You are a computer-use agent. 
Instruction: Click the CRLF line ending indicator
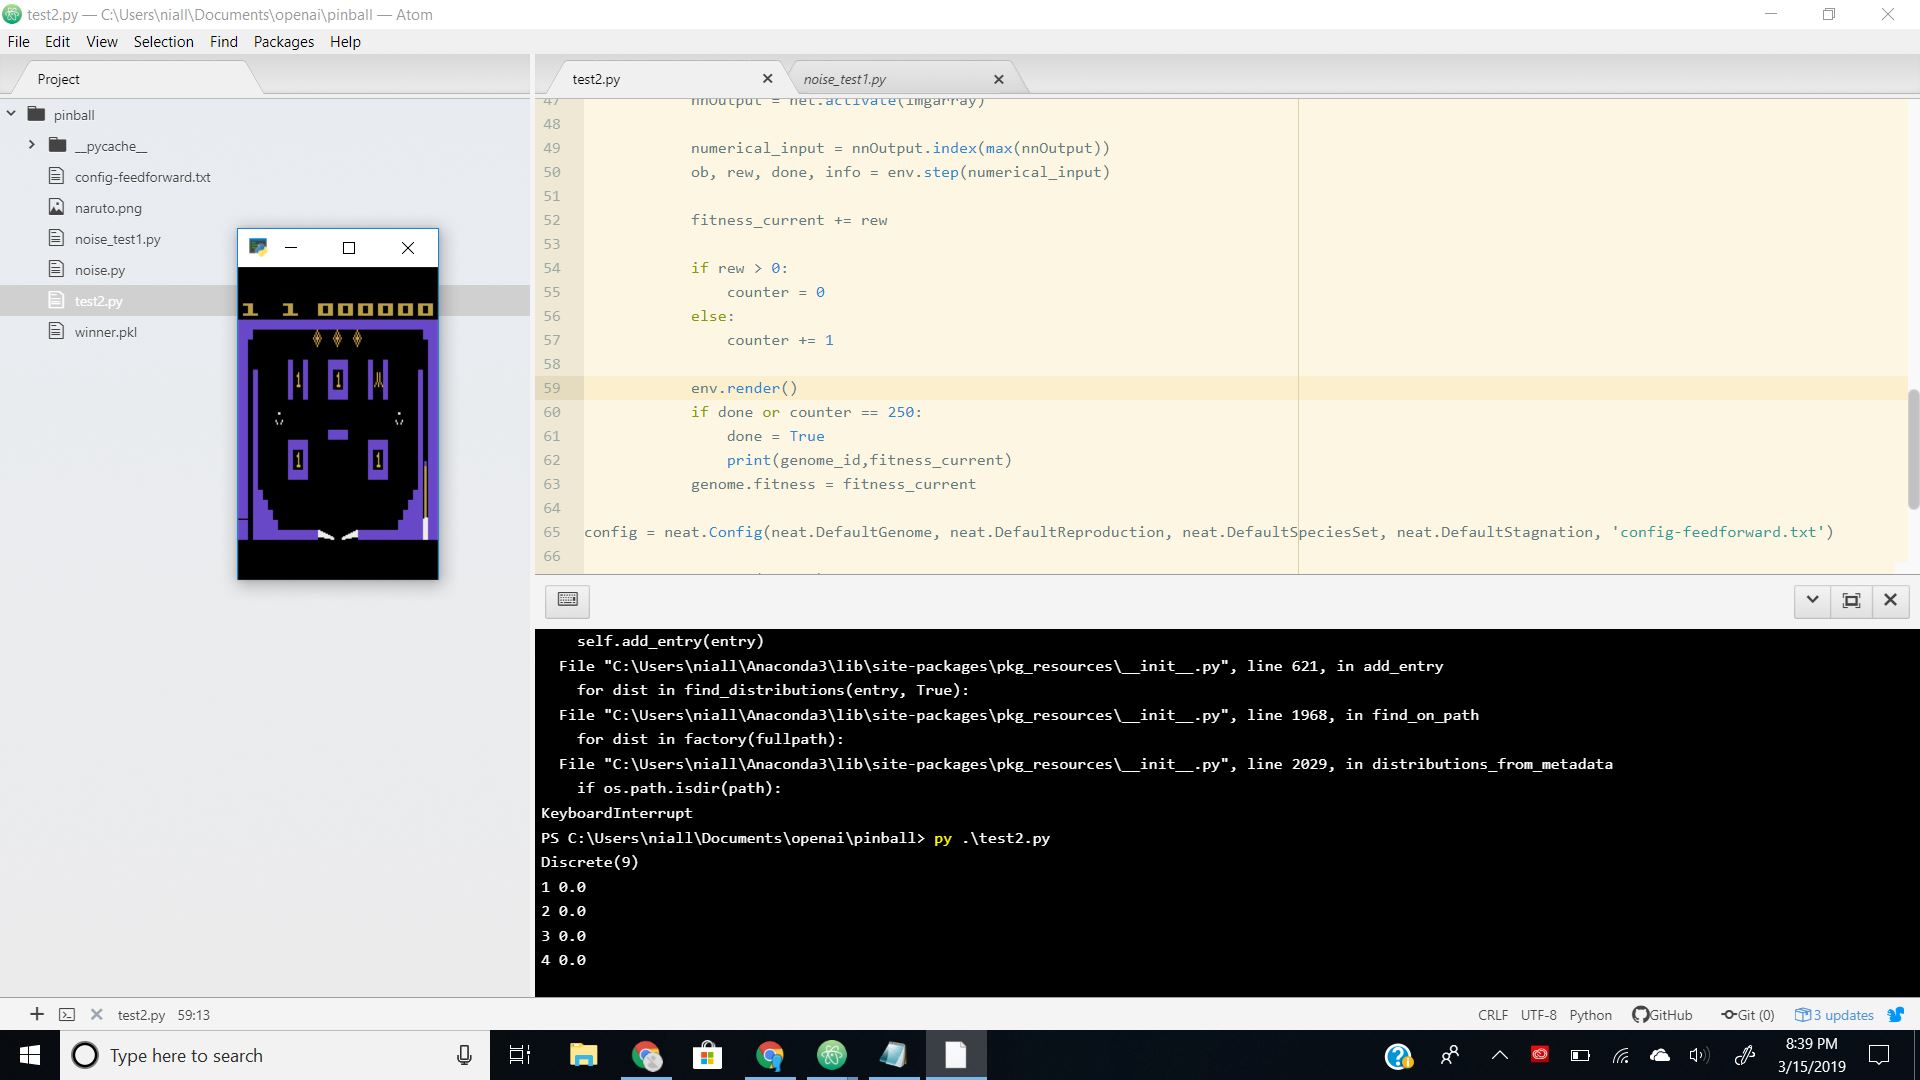[x=1494, y=1014]
